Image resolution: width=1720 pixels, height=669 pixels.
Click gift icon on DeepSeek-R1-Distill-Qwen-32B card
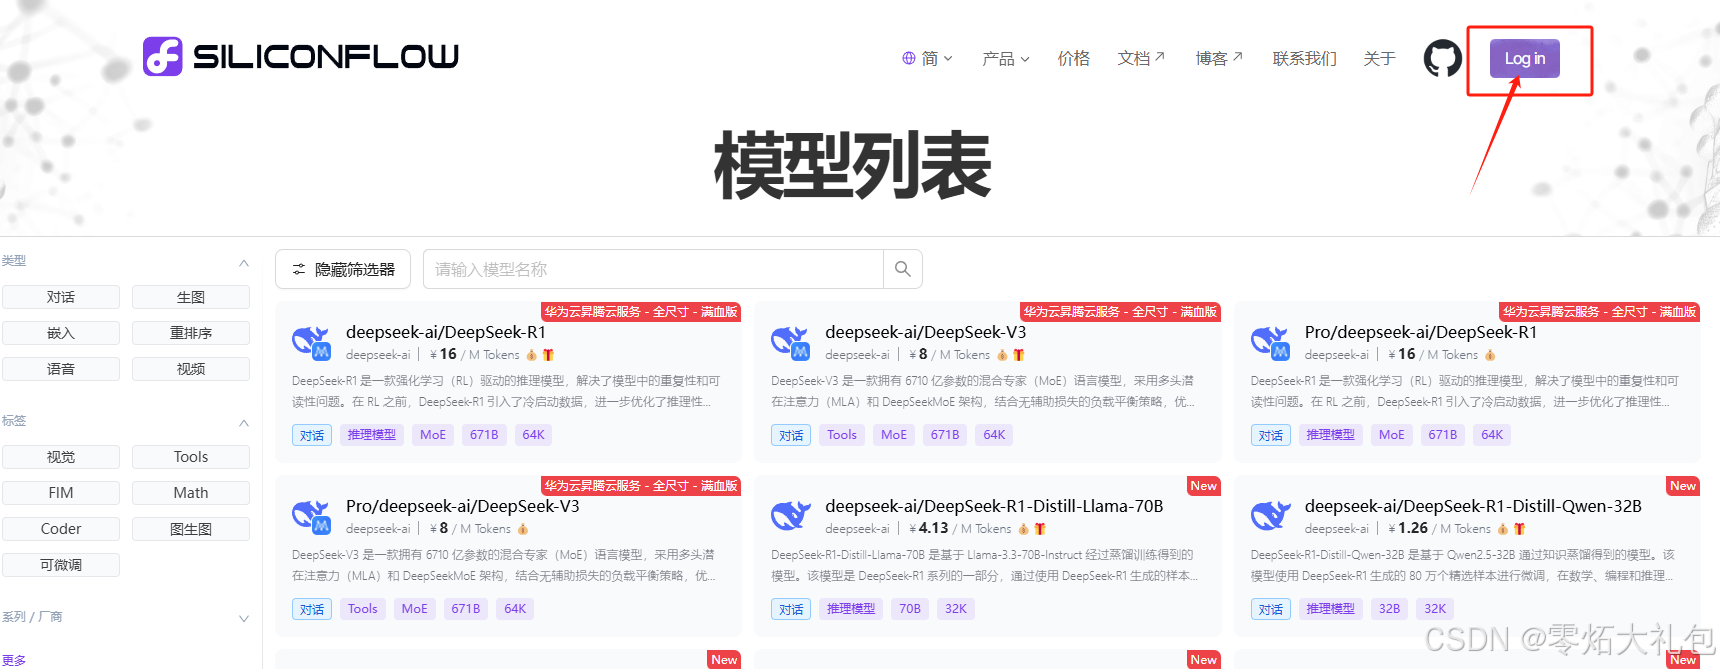(x=1519, y=529)
